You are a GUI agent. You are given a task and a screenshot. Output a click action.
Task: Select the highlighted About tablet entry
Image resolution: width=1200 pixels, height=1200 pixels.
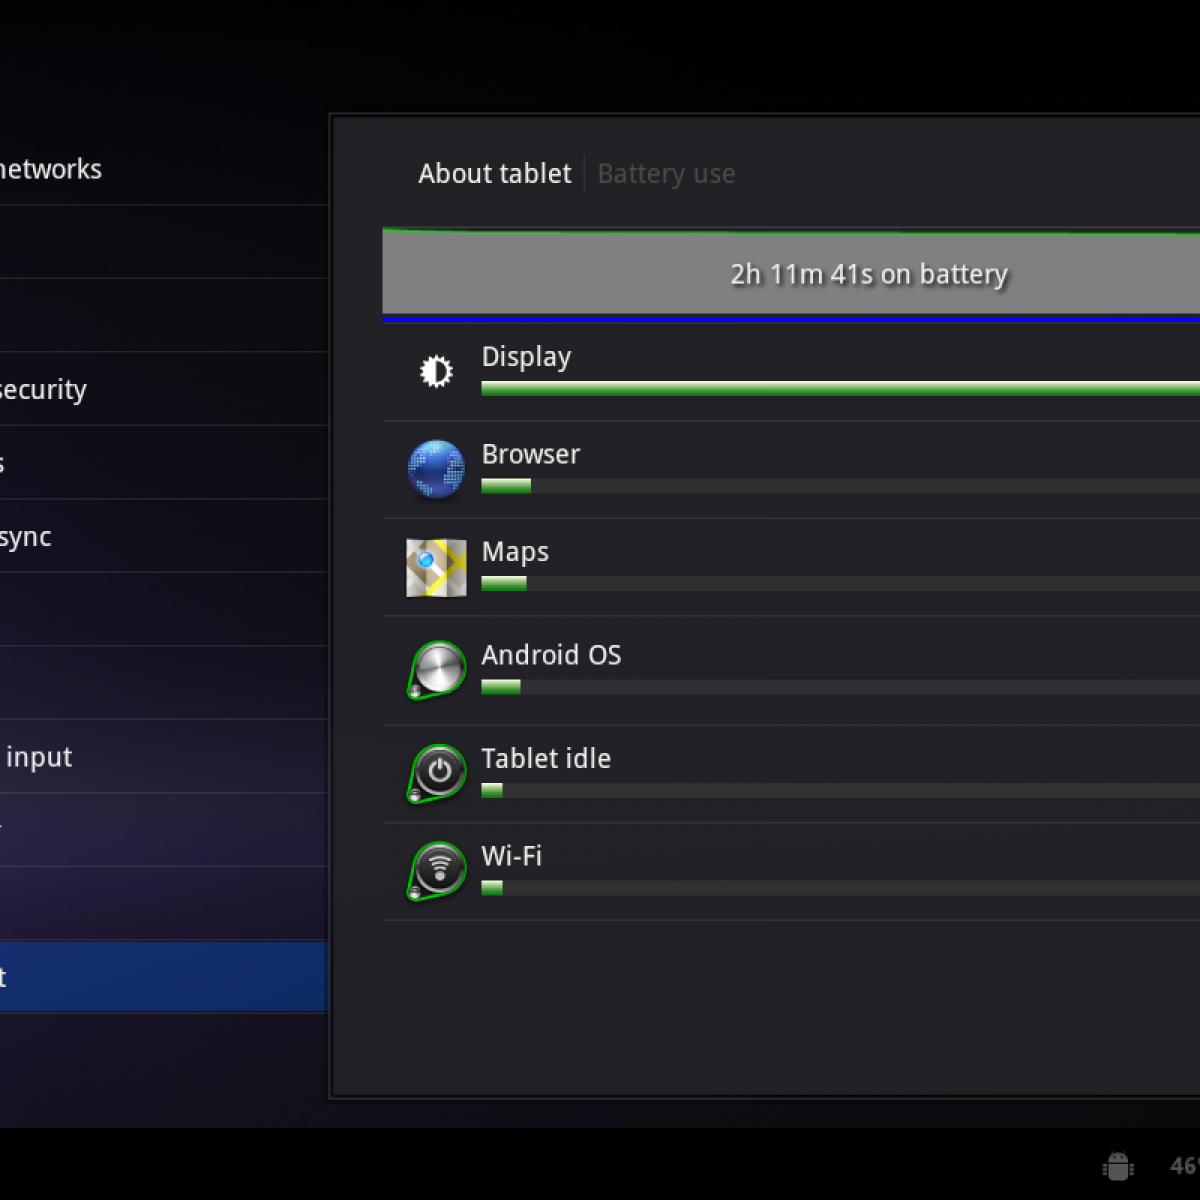coord(160,977)
